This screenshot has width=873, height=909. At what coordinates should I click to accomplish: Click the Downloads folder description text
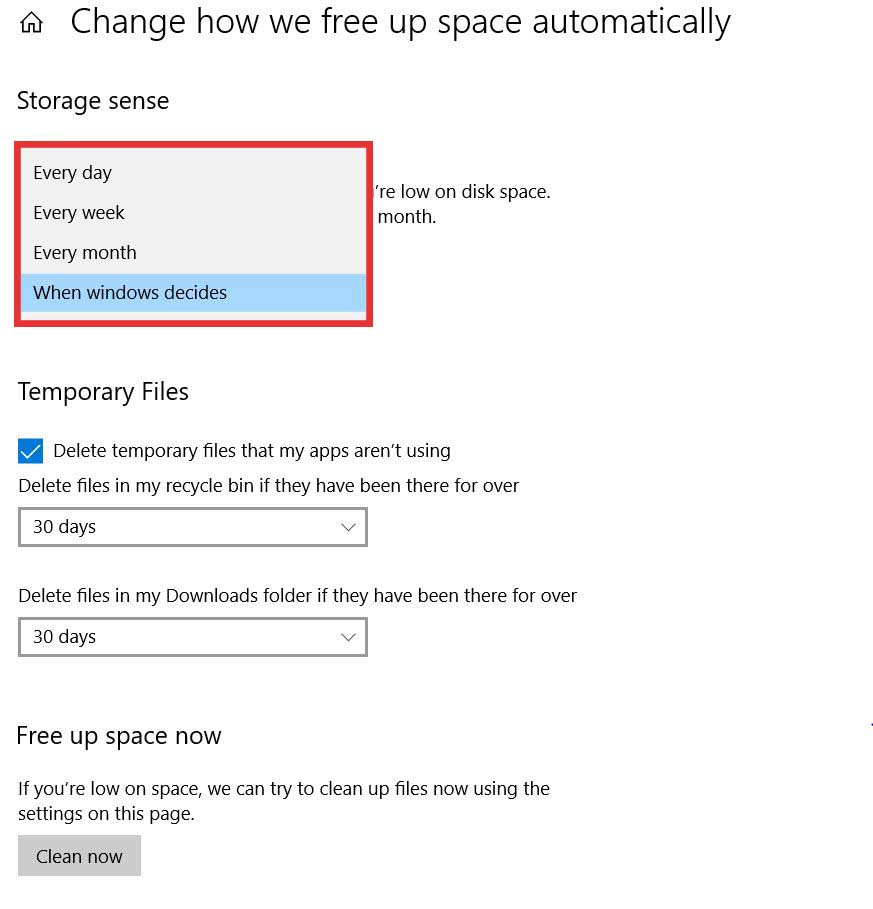pos(297,596)
